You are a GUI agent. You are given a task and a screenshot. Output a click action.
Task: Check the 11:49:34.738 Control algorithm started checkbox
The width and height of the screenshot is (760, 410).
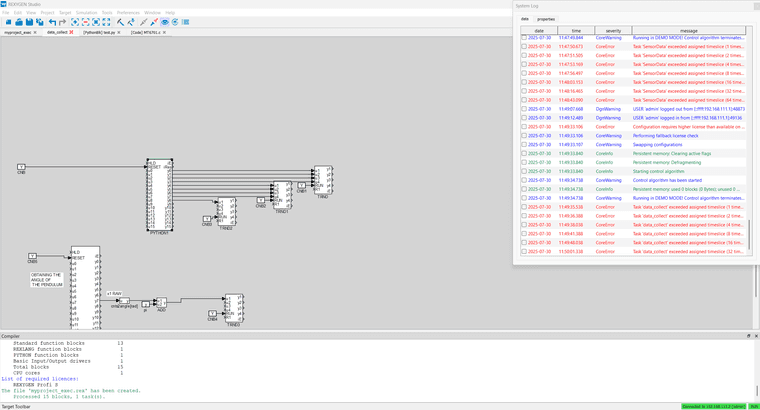click(x=524, y=180)
